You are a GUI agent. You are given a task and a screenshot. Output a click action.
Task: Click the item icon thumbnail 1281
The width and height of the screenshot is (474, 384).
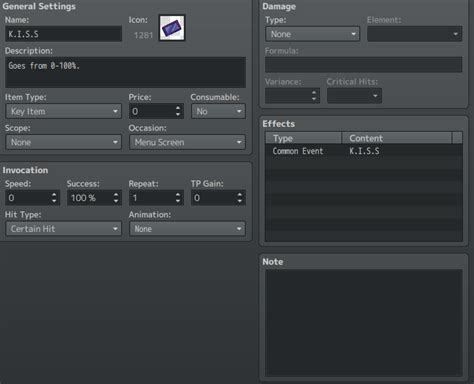pyautogui.click(x=172, y=28)
